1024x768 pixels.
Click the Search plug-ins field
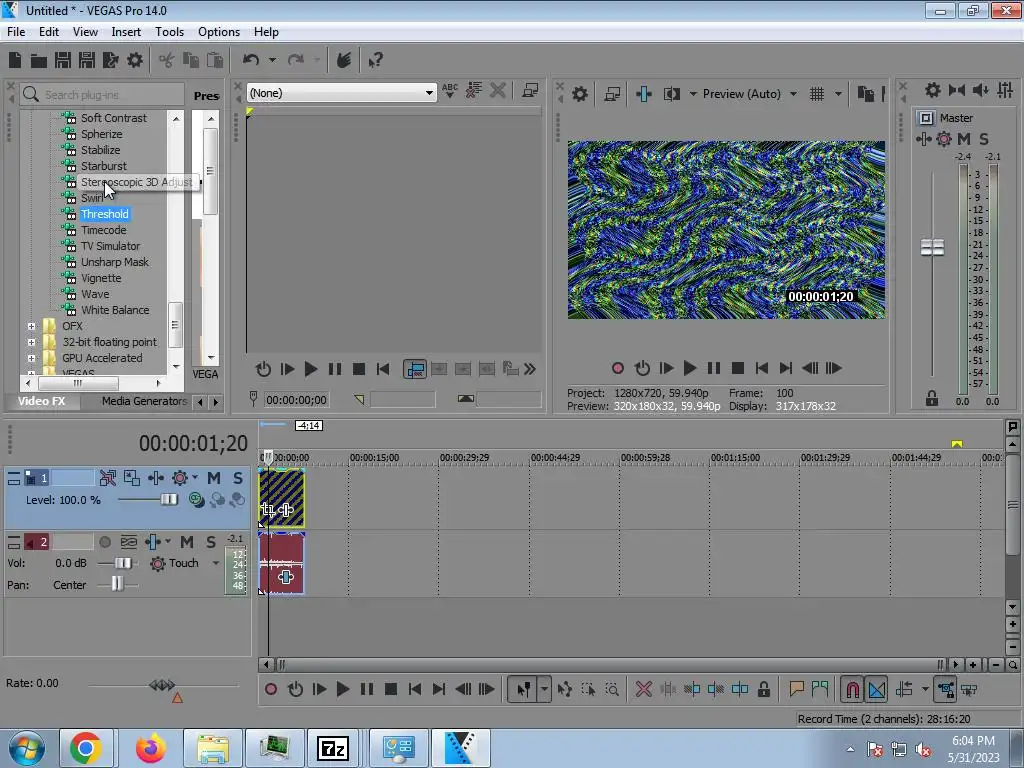pyautogui.click(x=102, y=95)
